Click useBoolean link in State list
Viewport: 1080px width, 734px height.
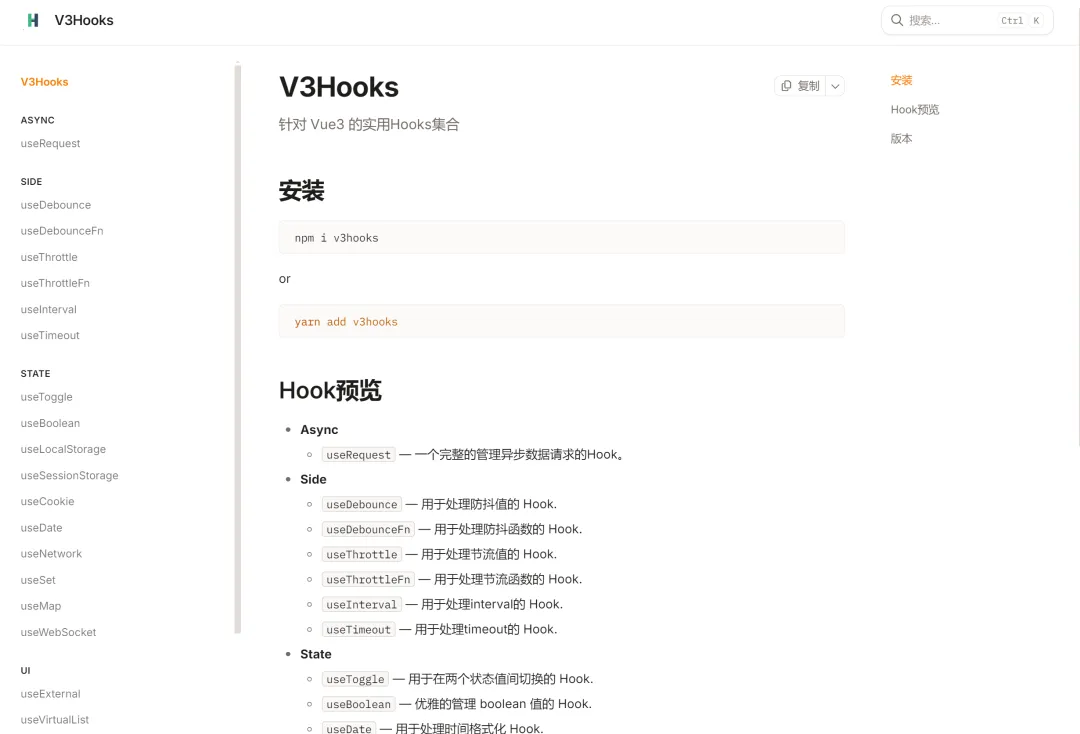pos(358,704)
